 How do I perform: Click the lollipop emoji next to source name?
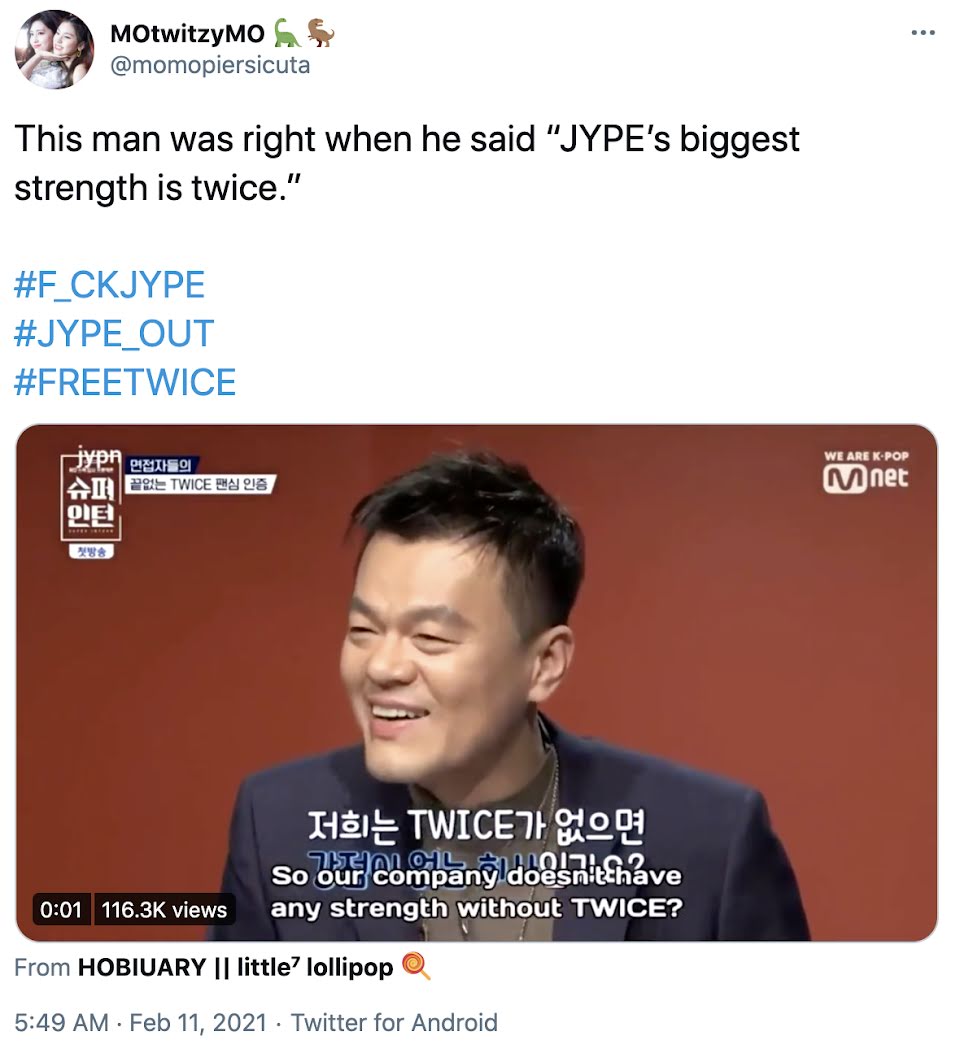pyautogui.click(x=416, y=967)
